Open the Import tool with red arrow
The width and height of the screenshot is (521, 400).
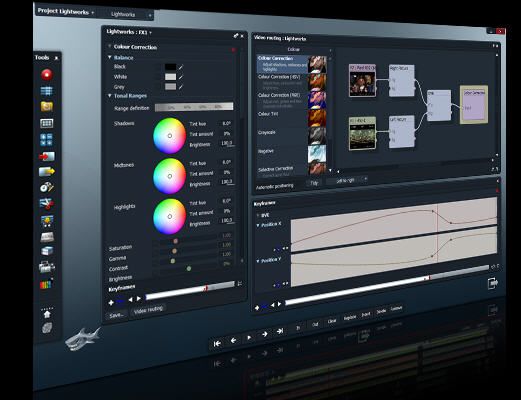click(x=47, y=156)
